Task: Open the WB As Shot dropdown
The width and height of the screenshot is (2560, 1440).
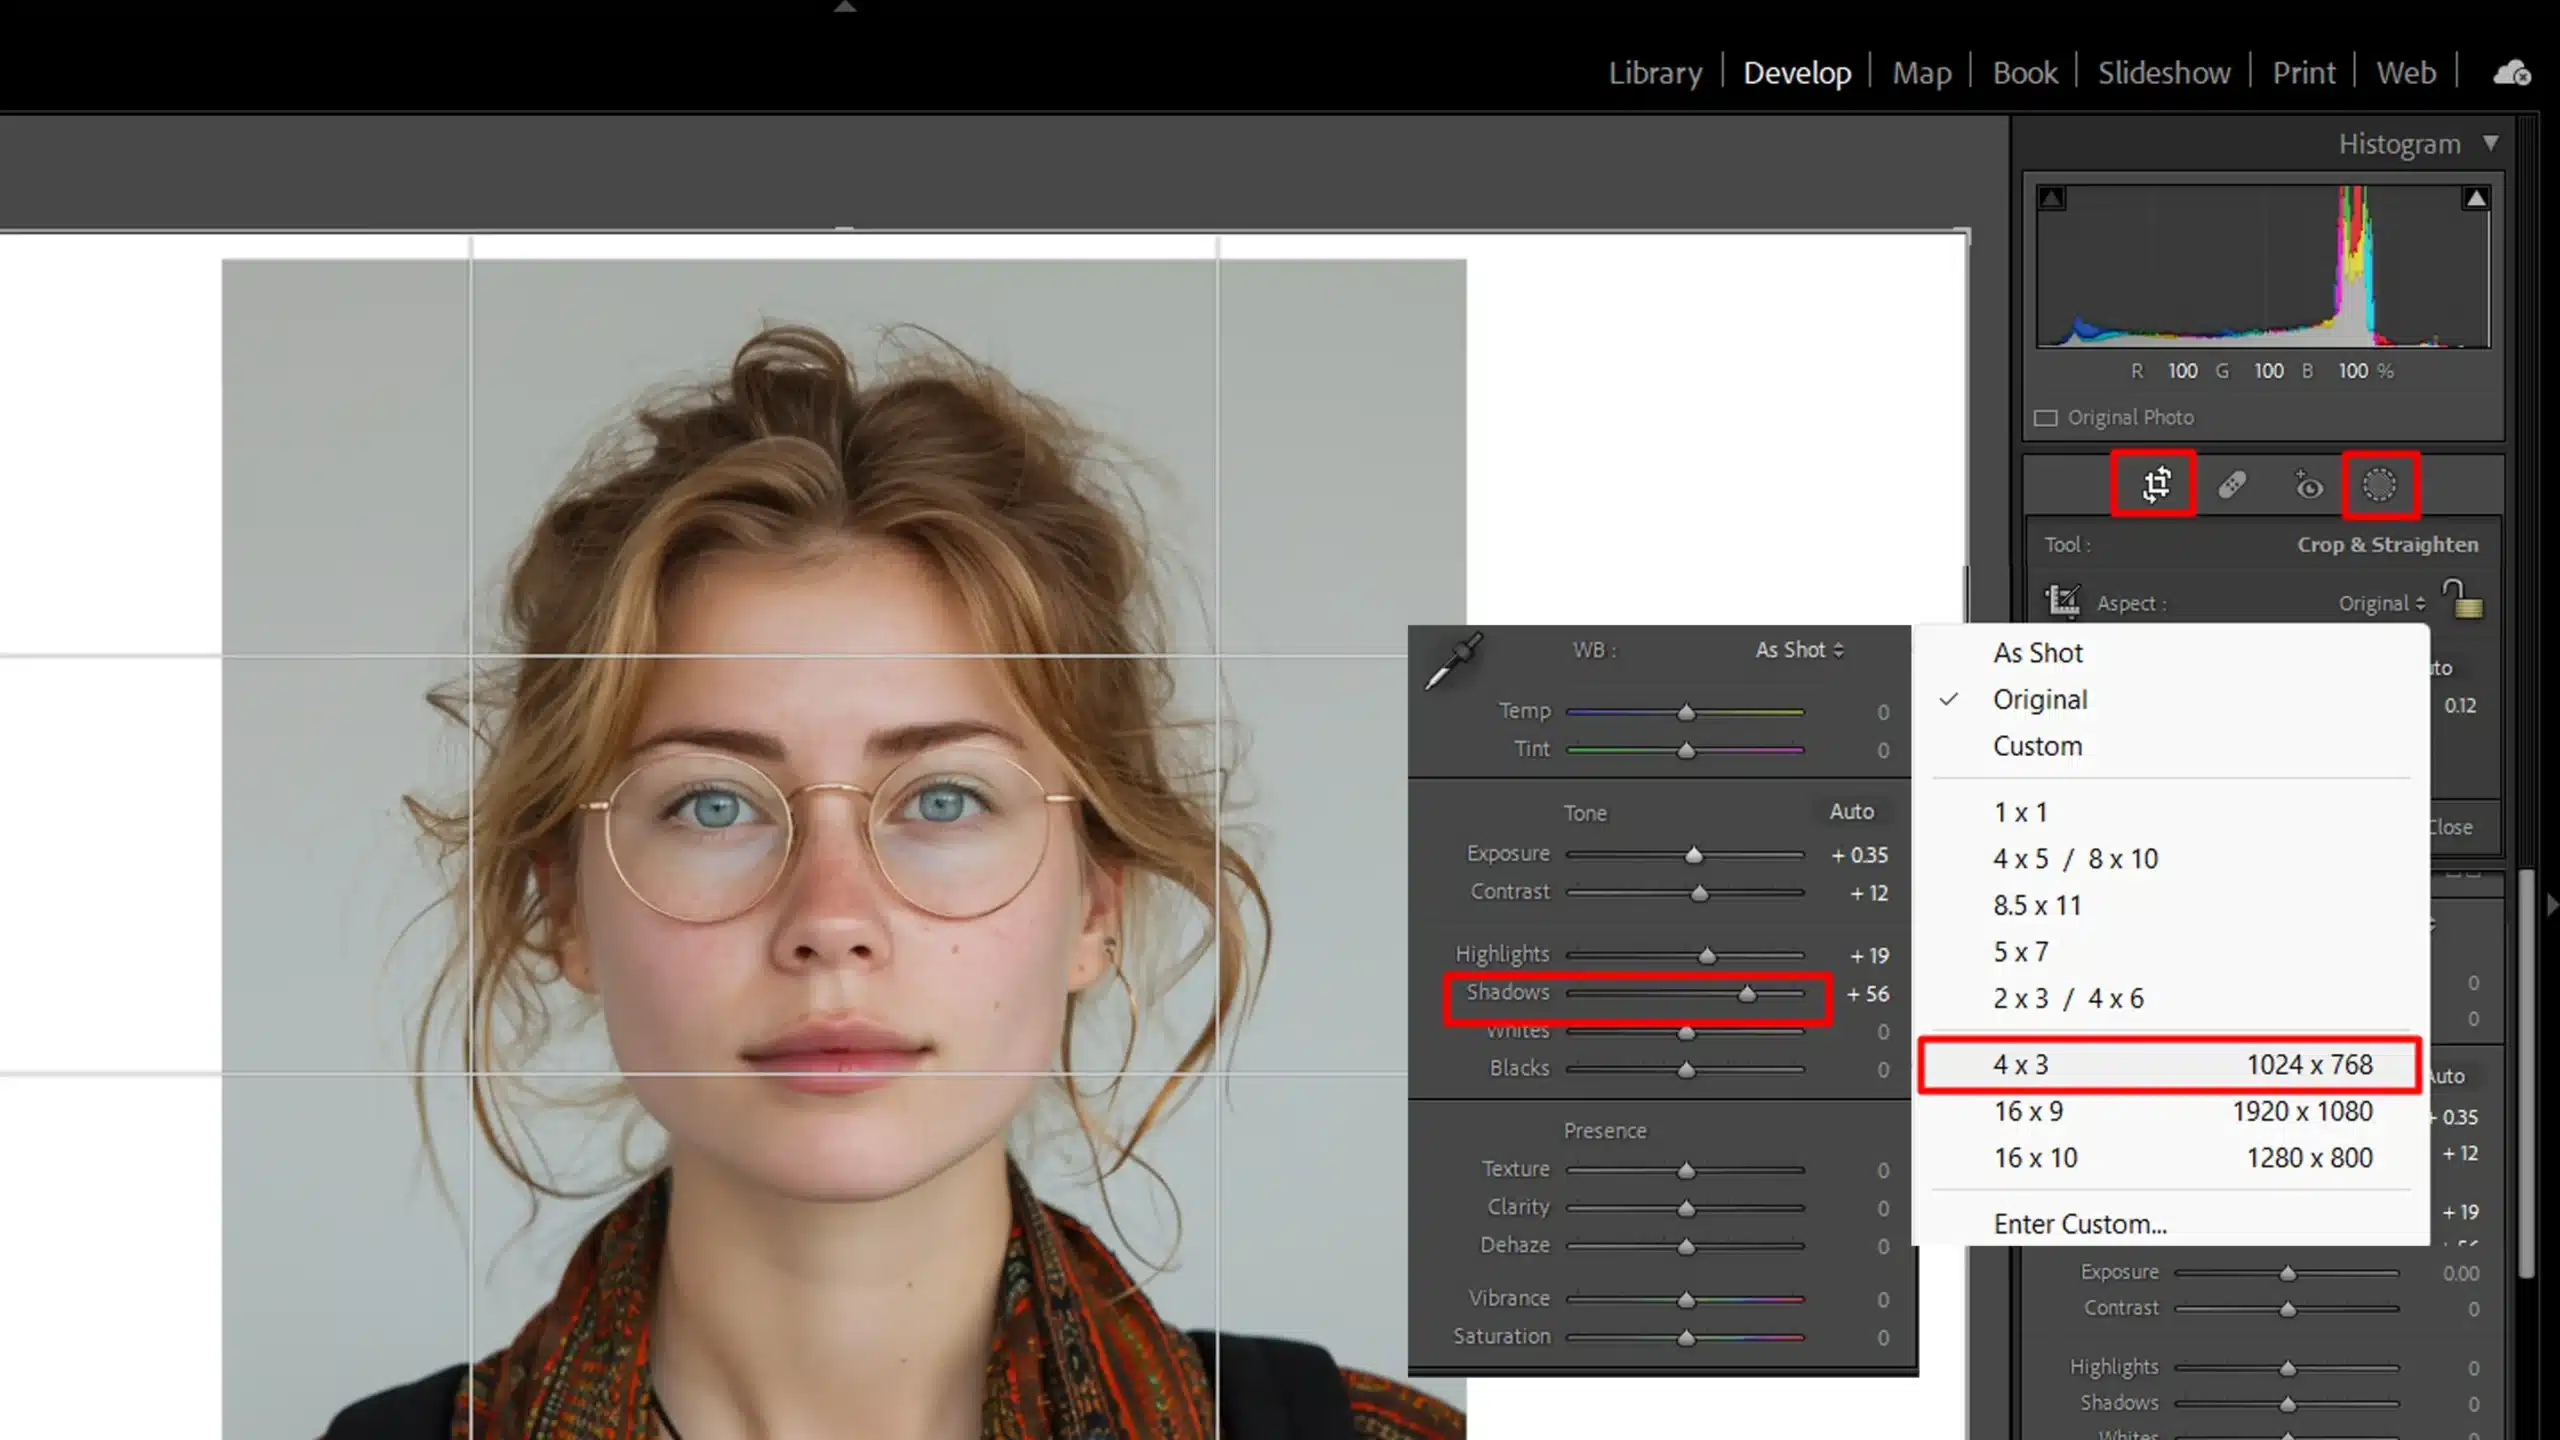Action: click(1799, 650)
